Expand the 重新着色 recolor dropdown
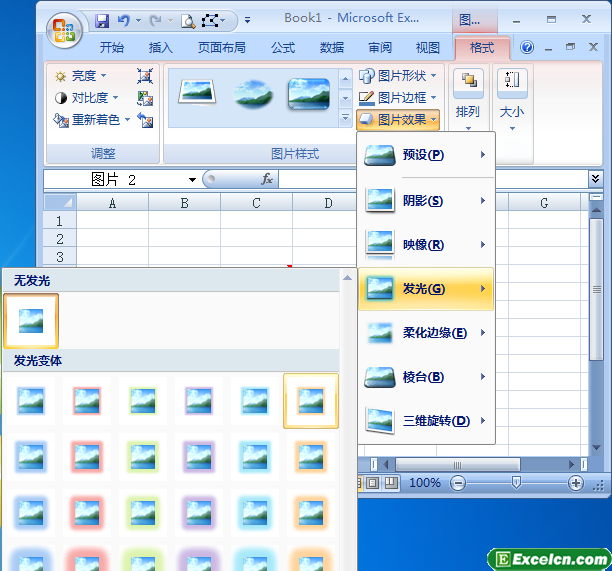This screenshot has width=612, height=571. click(92, 119)
